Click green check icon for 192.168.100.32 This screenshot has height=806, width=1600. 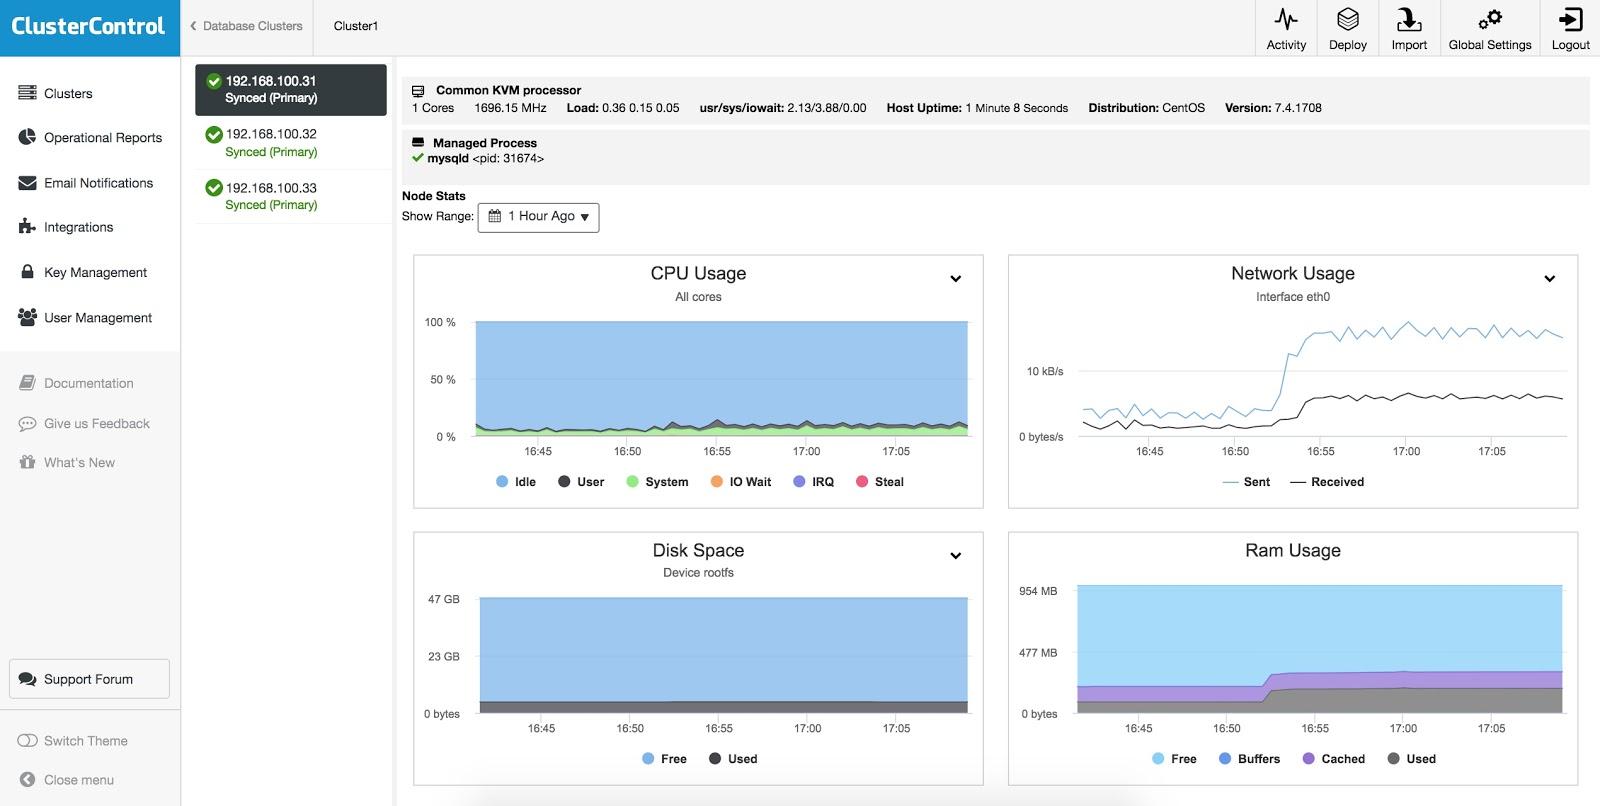(x=213, y=134)
